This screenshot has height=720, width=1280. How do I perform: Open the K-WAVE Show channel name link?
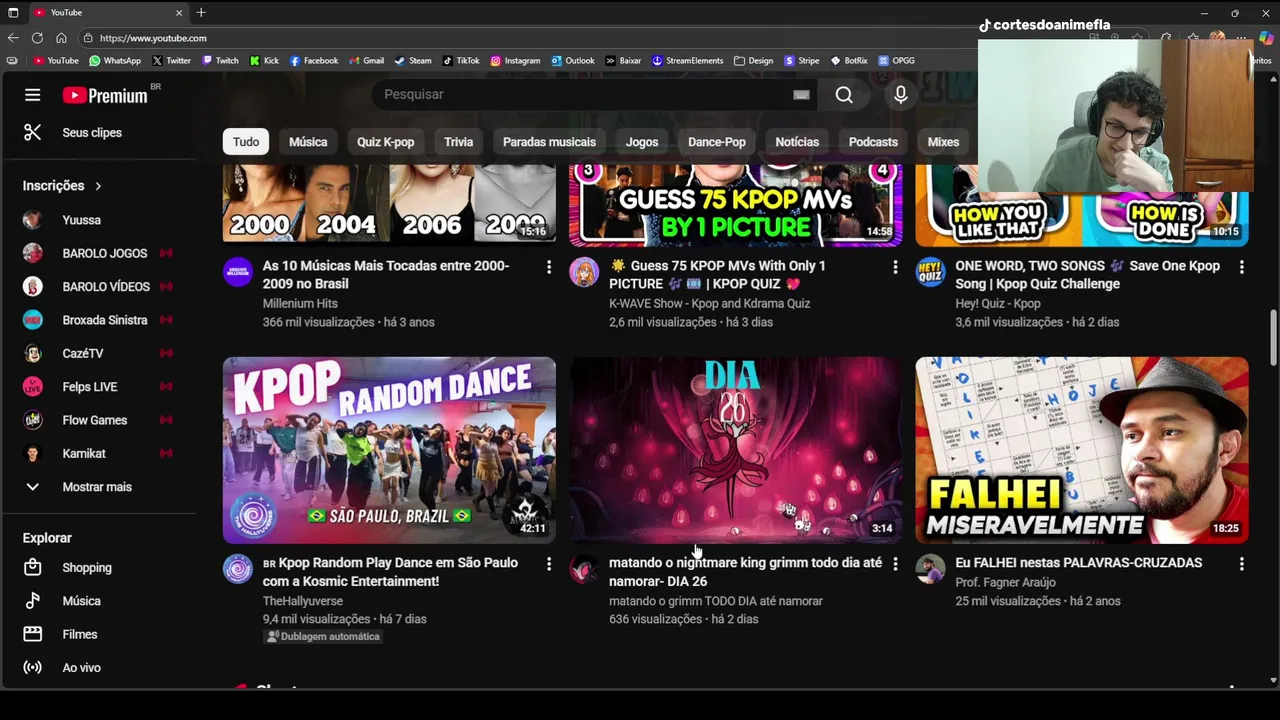point(709,304)
